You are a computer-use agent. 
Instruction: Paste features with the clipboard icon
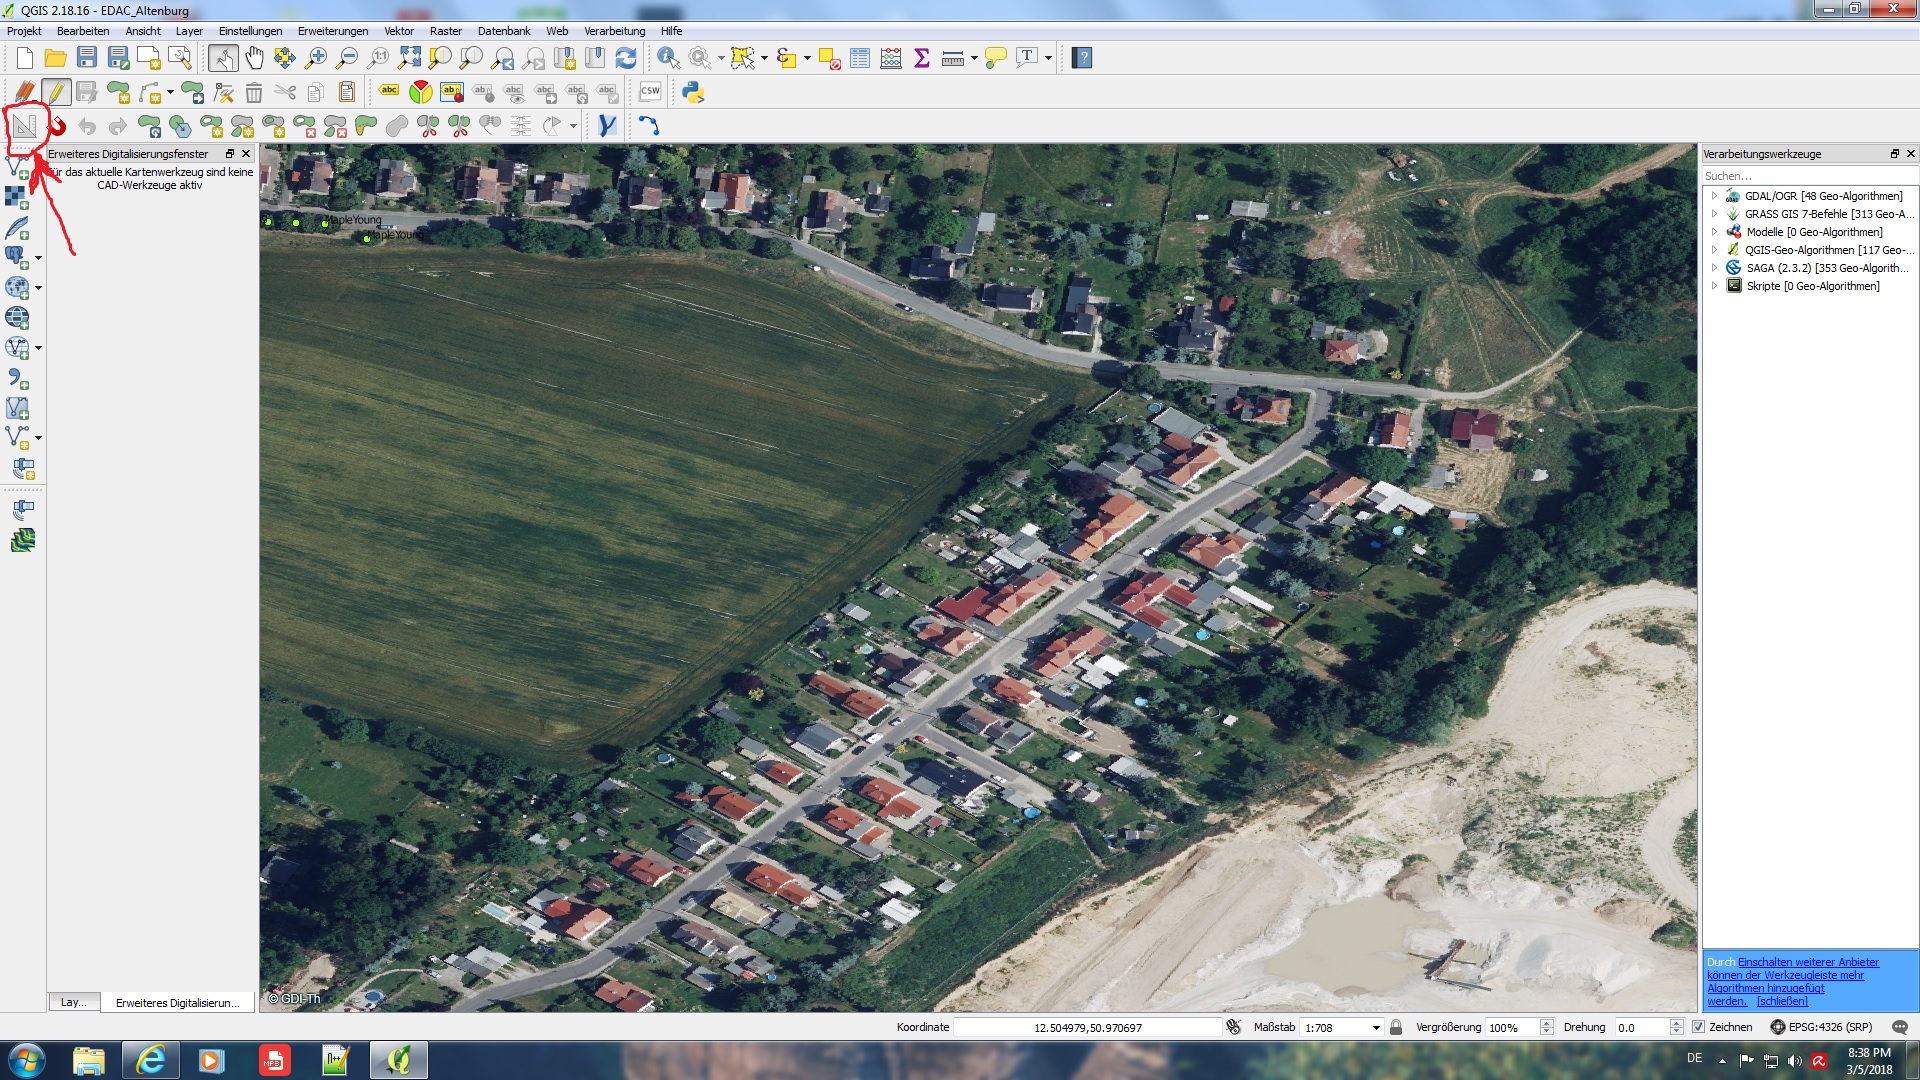(347, 92)
